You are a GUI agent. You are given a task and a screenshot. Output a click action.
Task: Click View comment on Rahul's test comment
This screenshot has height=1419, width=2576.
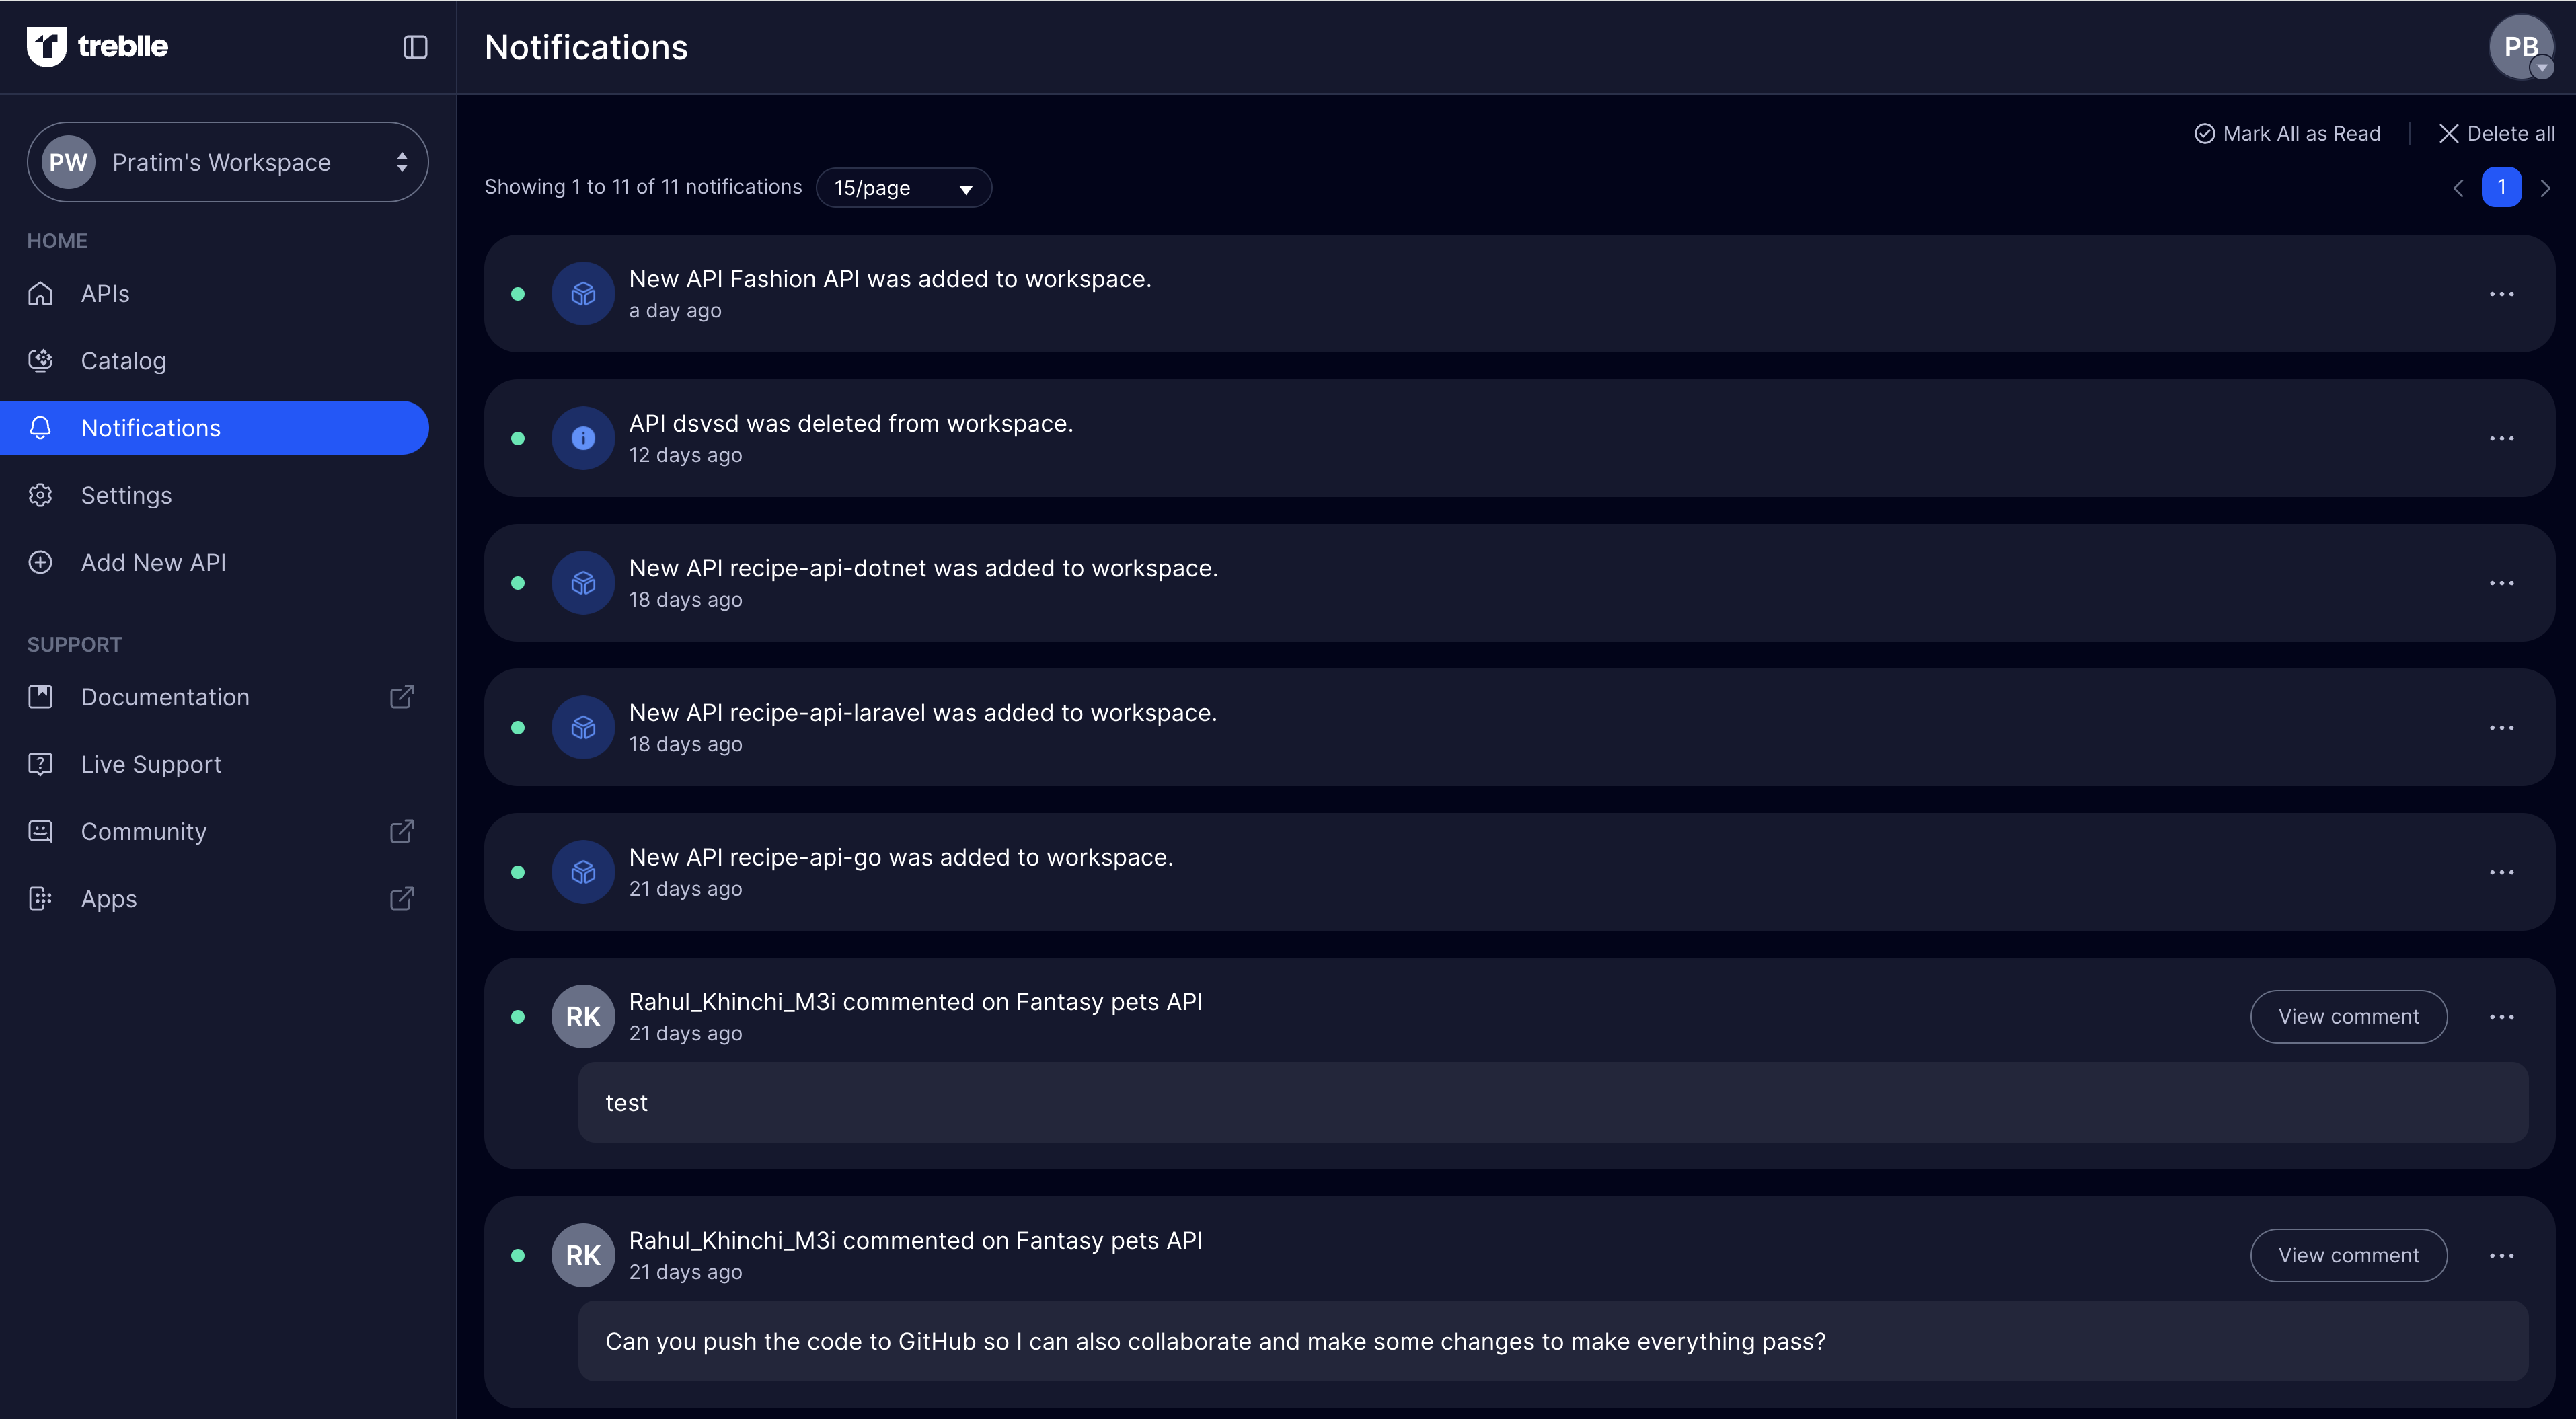[2349, 1016]
